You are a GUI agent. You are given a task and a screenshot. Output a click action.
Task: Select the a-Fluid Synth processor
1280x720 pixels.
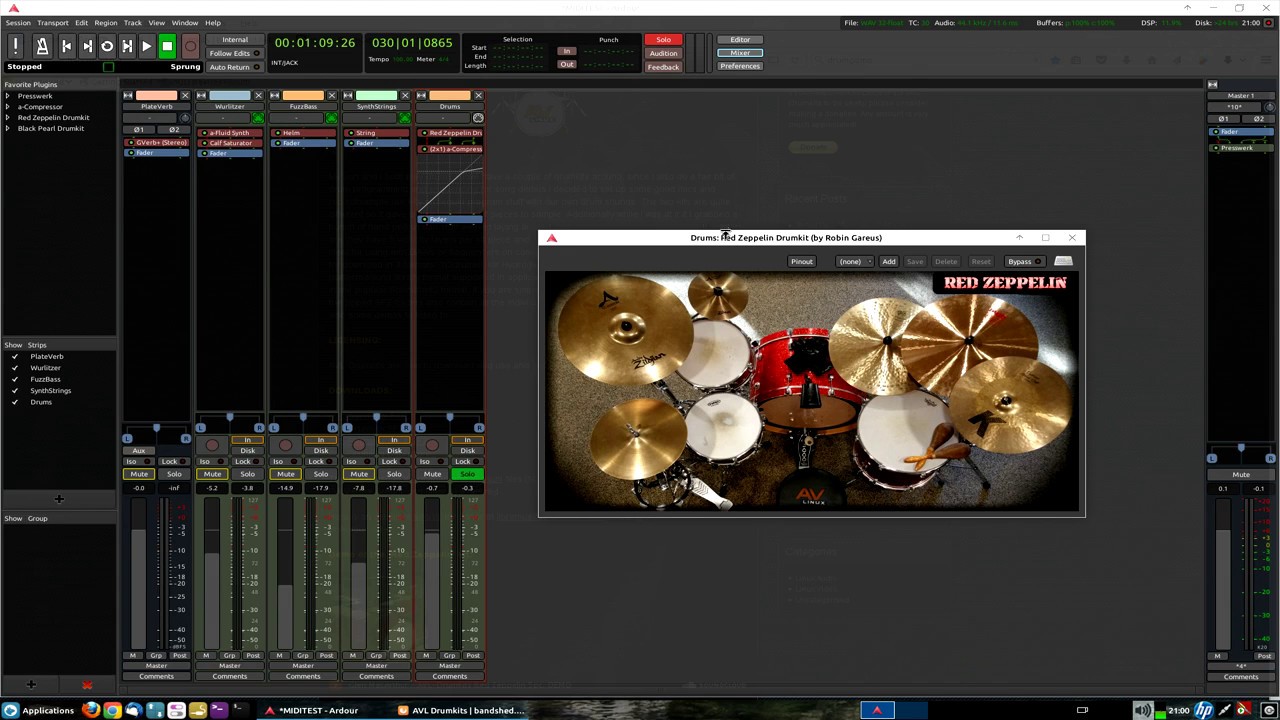(x=230, y=133)
